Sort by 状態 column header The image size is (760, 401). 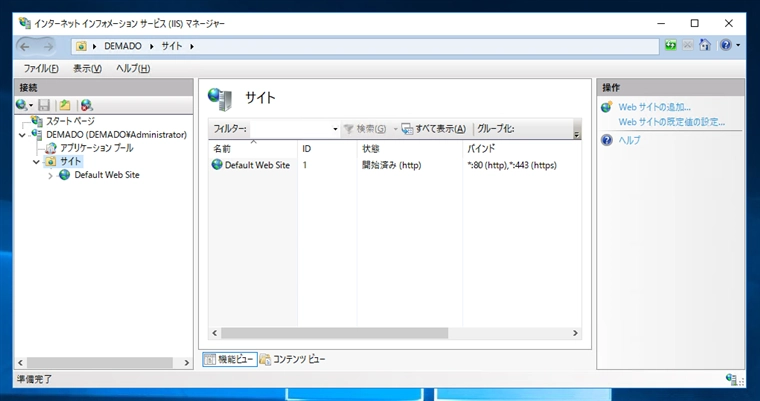coord(410,148)
